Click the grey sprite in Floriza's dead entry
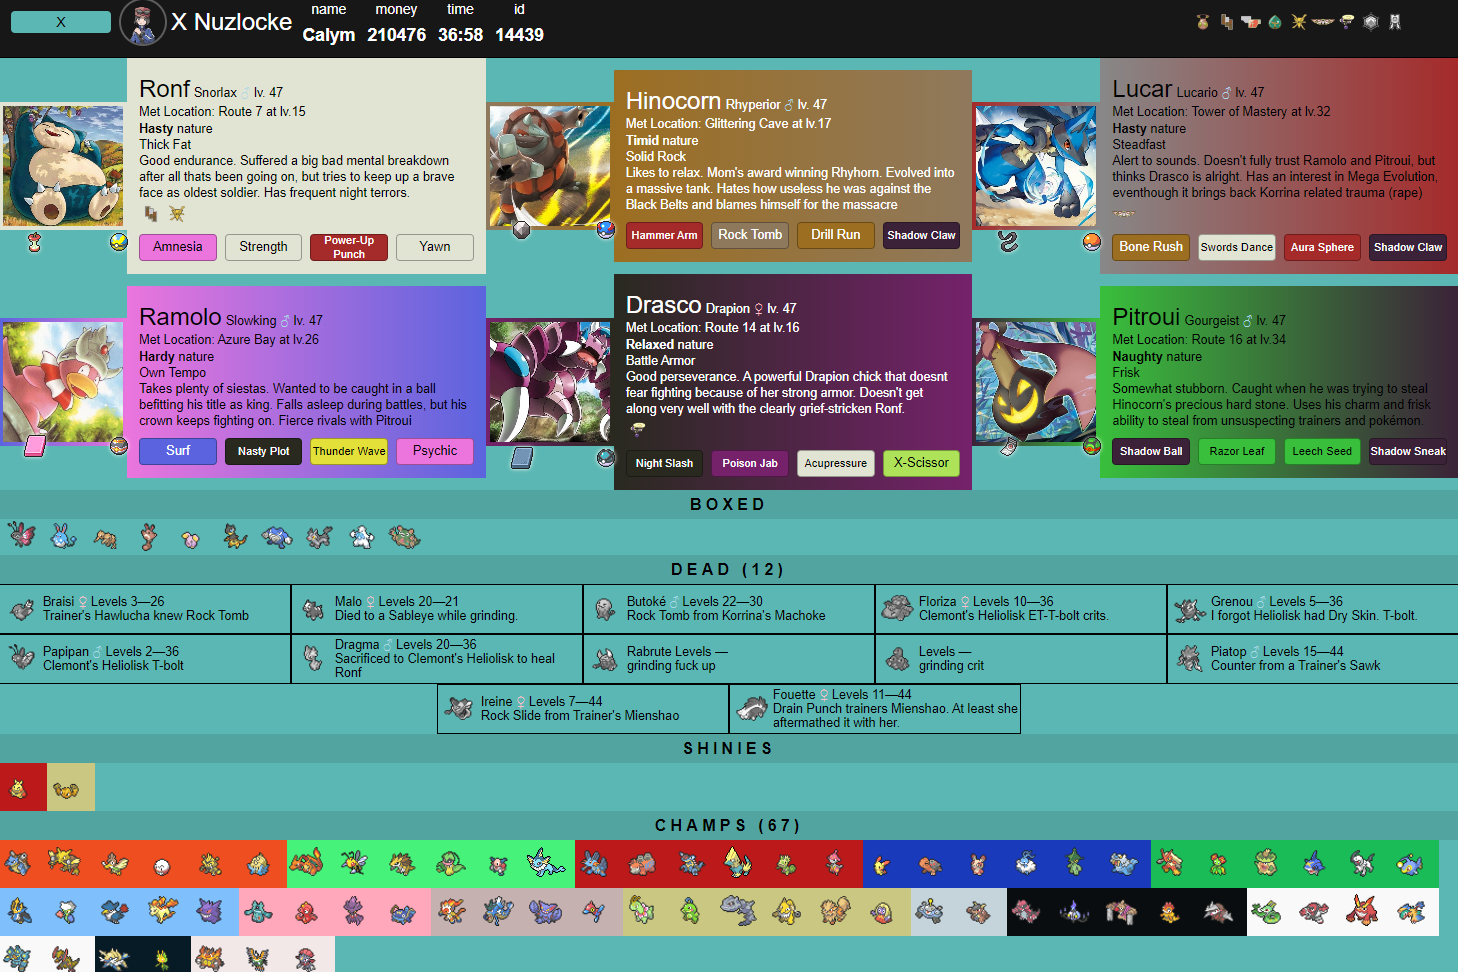 898,609
